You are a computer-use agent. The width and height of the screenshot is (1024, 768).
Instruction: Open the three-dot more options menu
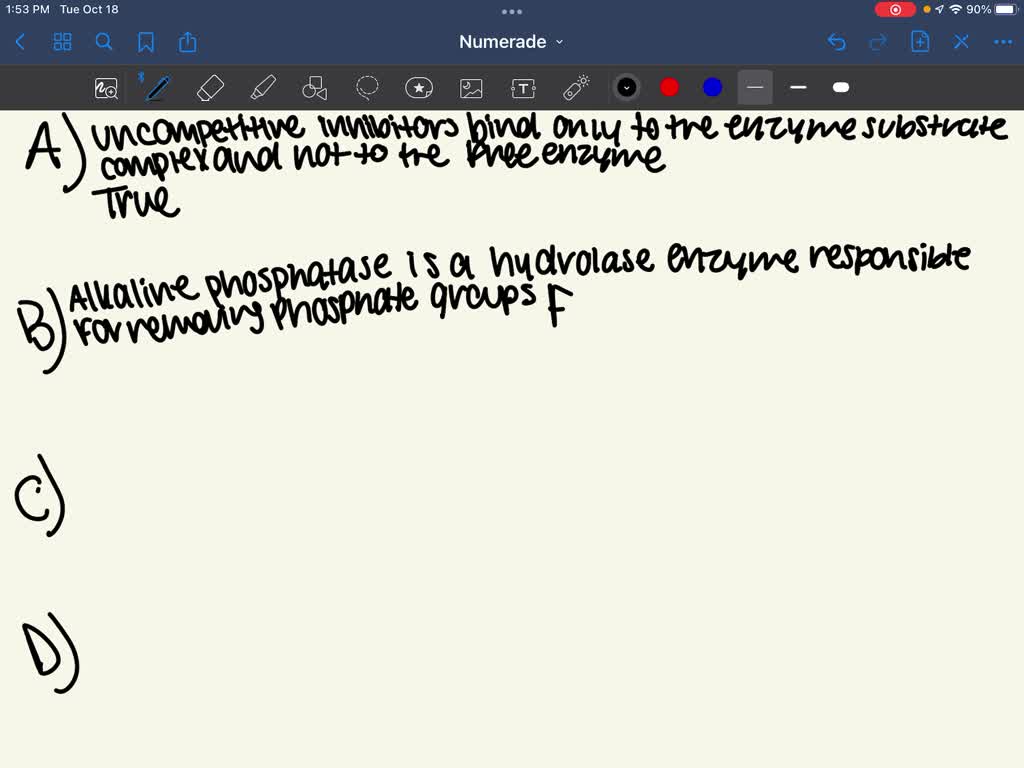pyautogui.click(x=1002, y=42)
